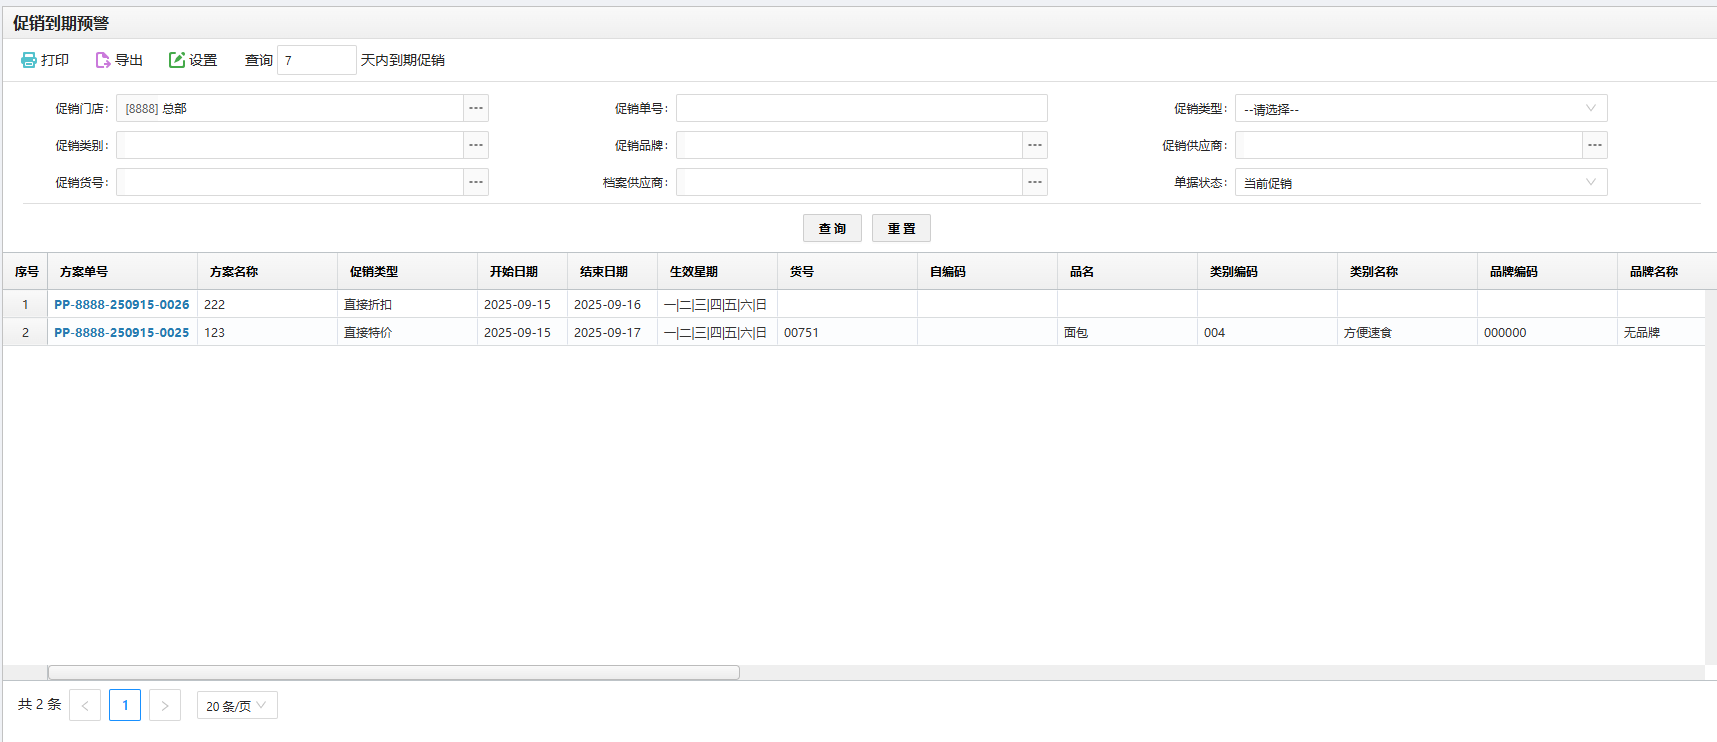
Task: Open the 20 条/页 page size dropdown
Action: tap(237, 705)
